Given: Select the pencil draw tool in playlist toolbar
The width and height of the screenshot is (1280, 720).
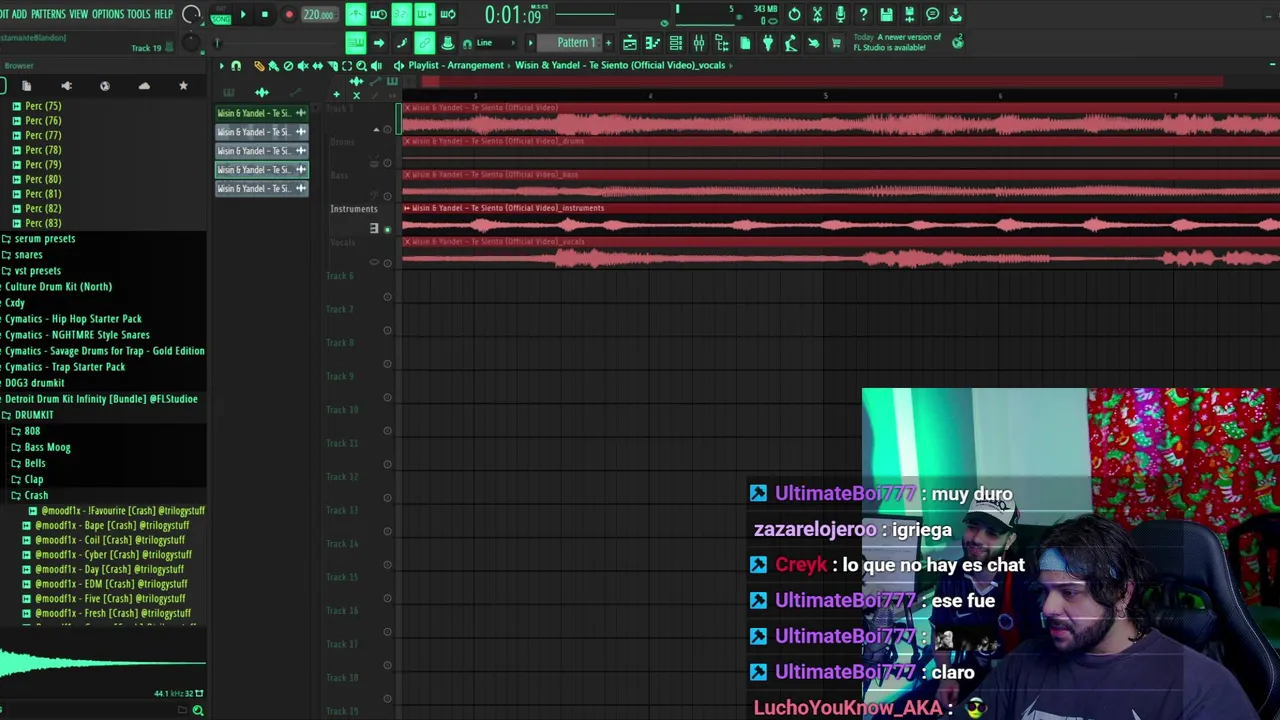Looking at the screenshot, I should pos(259,65).
